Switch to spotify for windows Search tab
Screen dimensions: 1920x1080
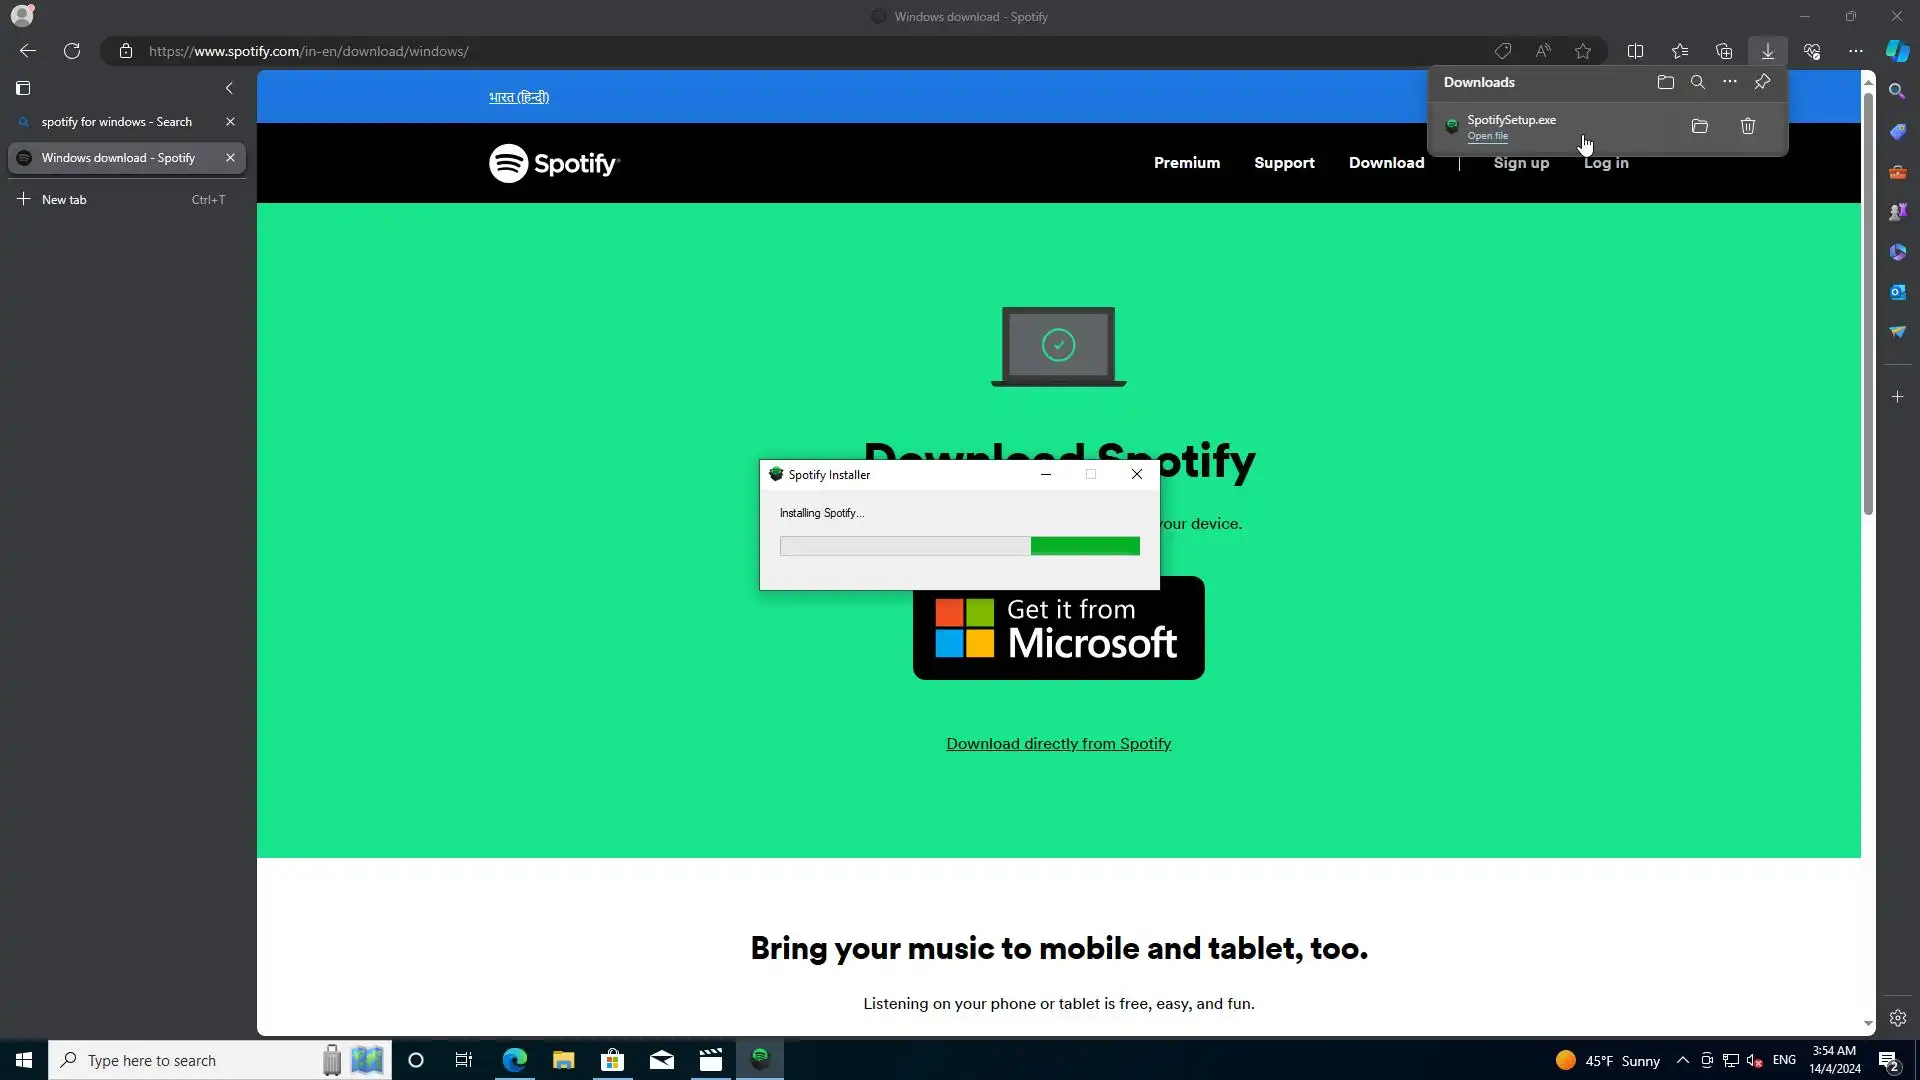tap(116, 122)
